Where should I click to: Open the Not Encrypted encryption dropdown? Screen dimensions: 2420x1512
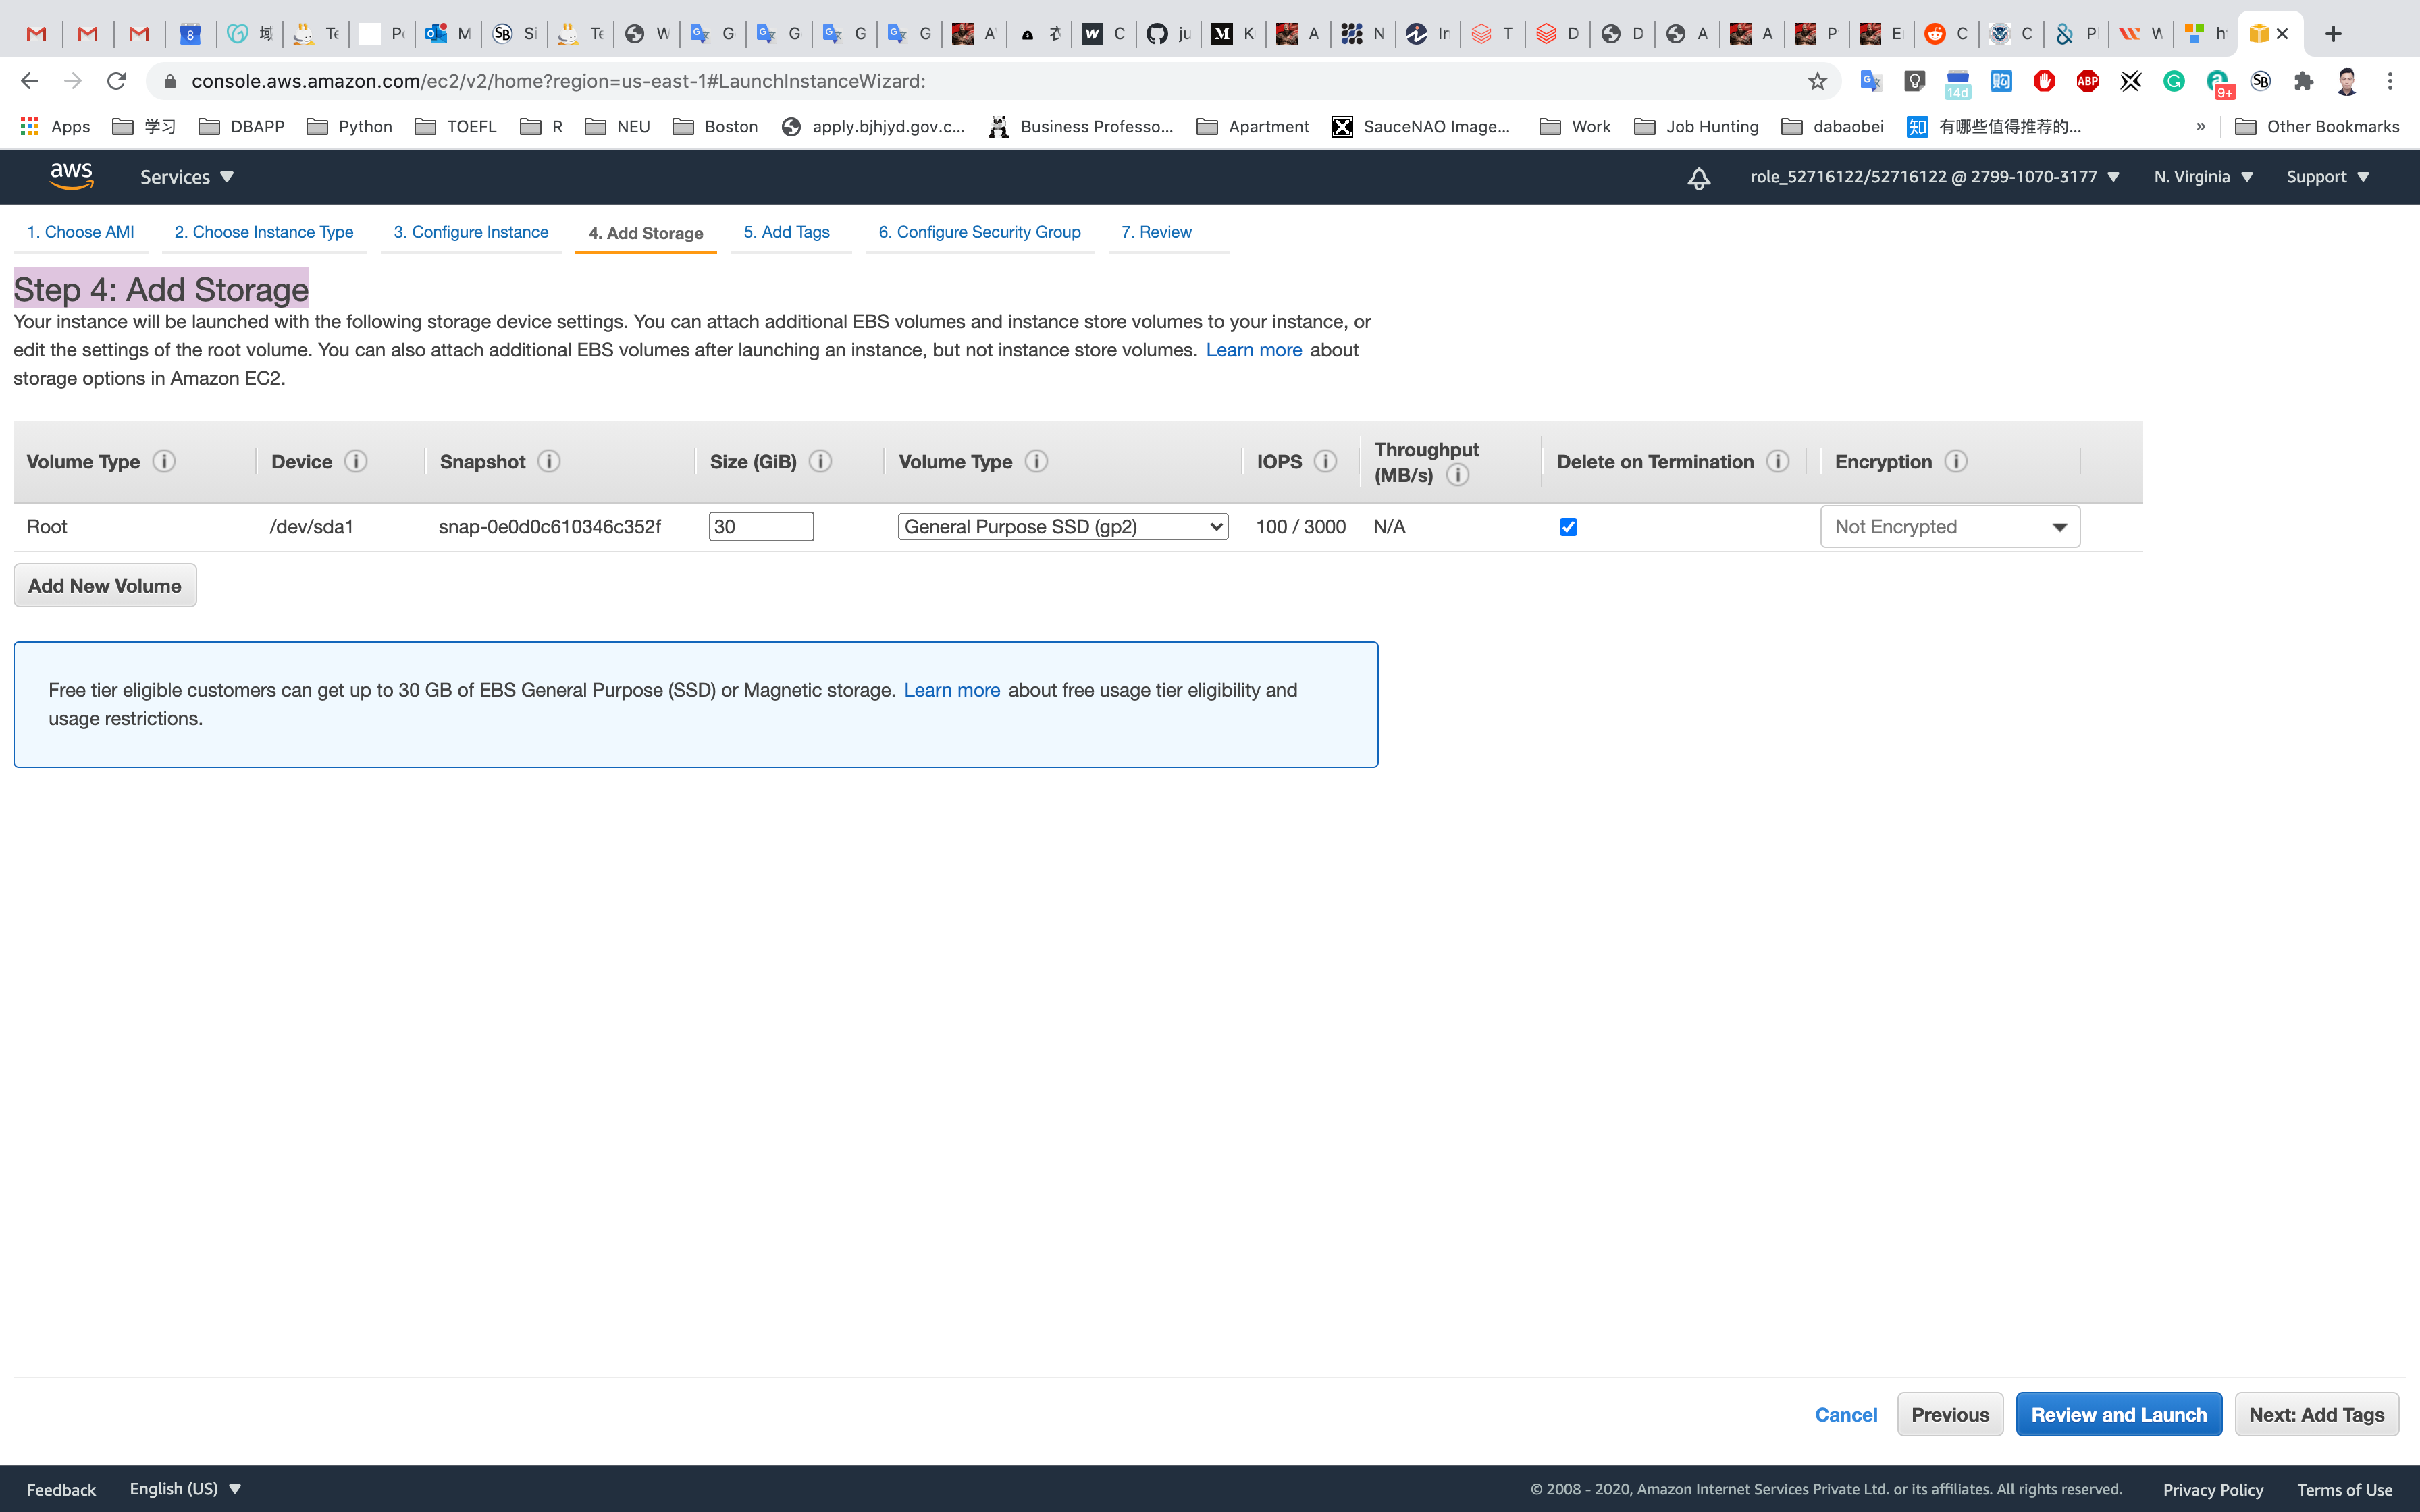1949,527
